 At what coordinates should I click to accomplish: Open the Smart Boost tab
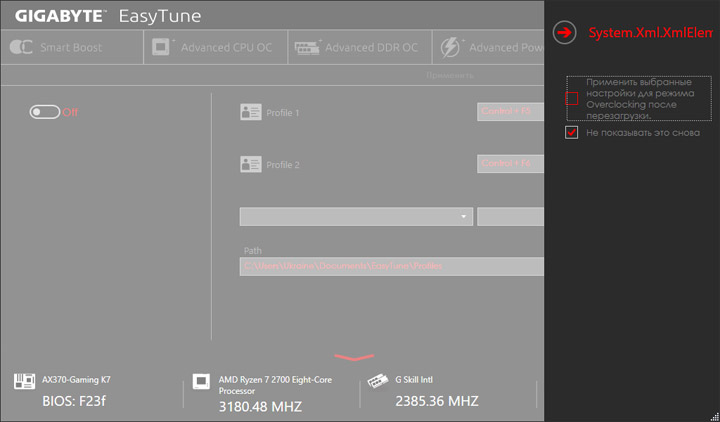point(72,47)
